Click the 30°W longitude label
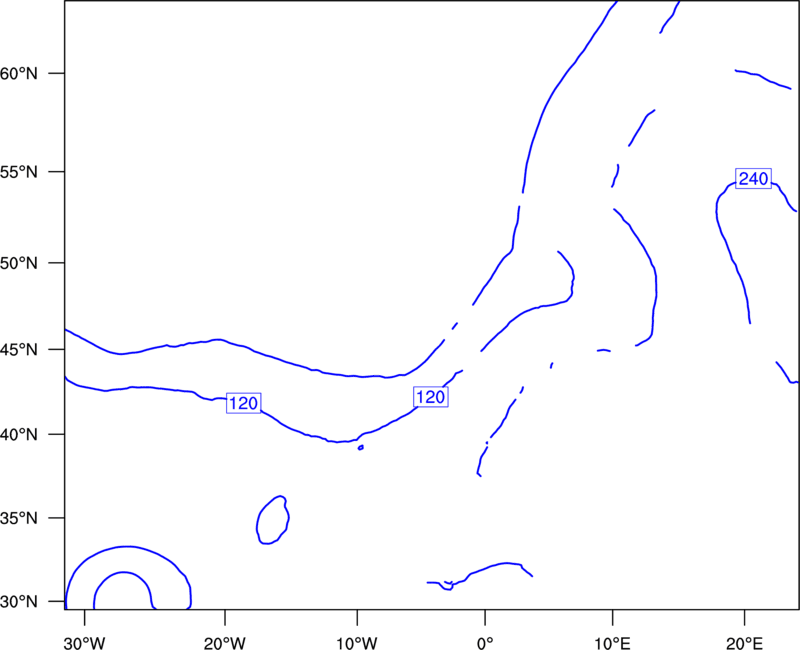800x650 pixels. point(85,643)
